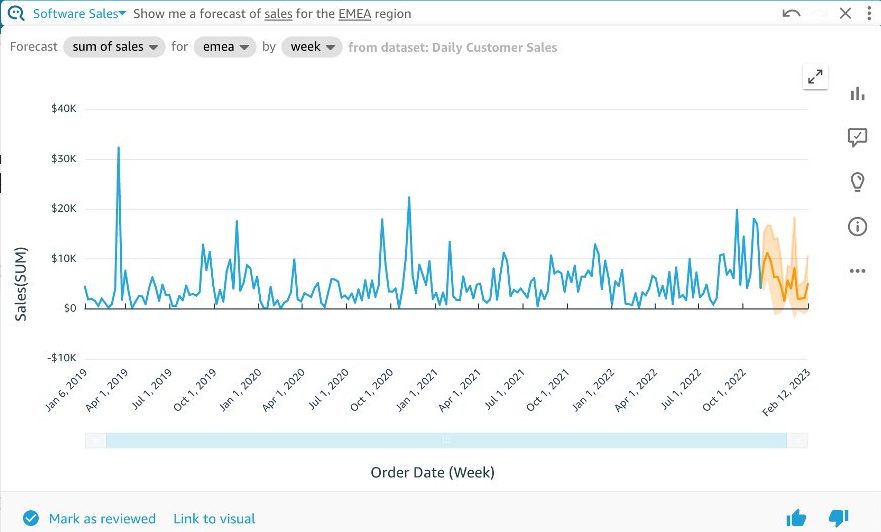Click the undo arrow icon
This screenshot has height=532, width=881.
click(x=792, y=14)
